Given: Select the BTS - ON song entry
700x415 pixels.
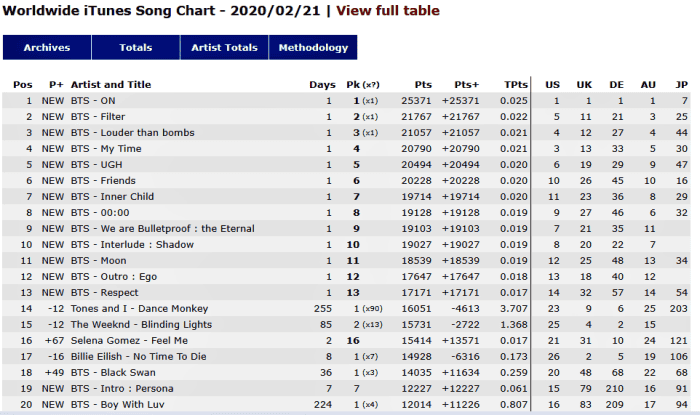Looking at the screenshot, I should (93, 101).
